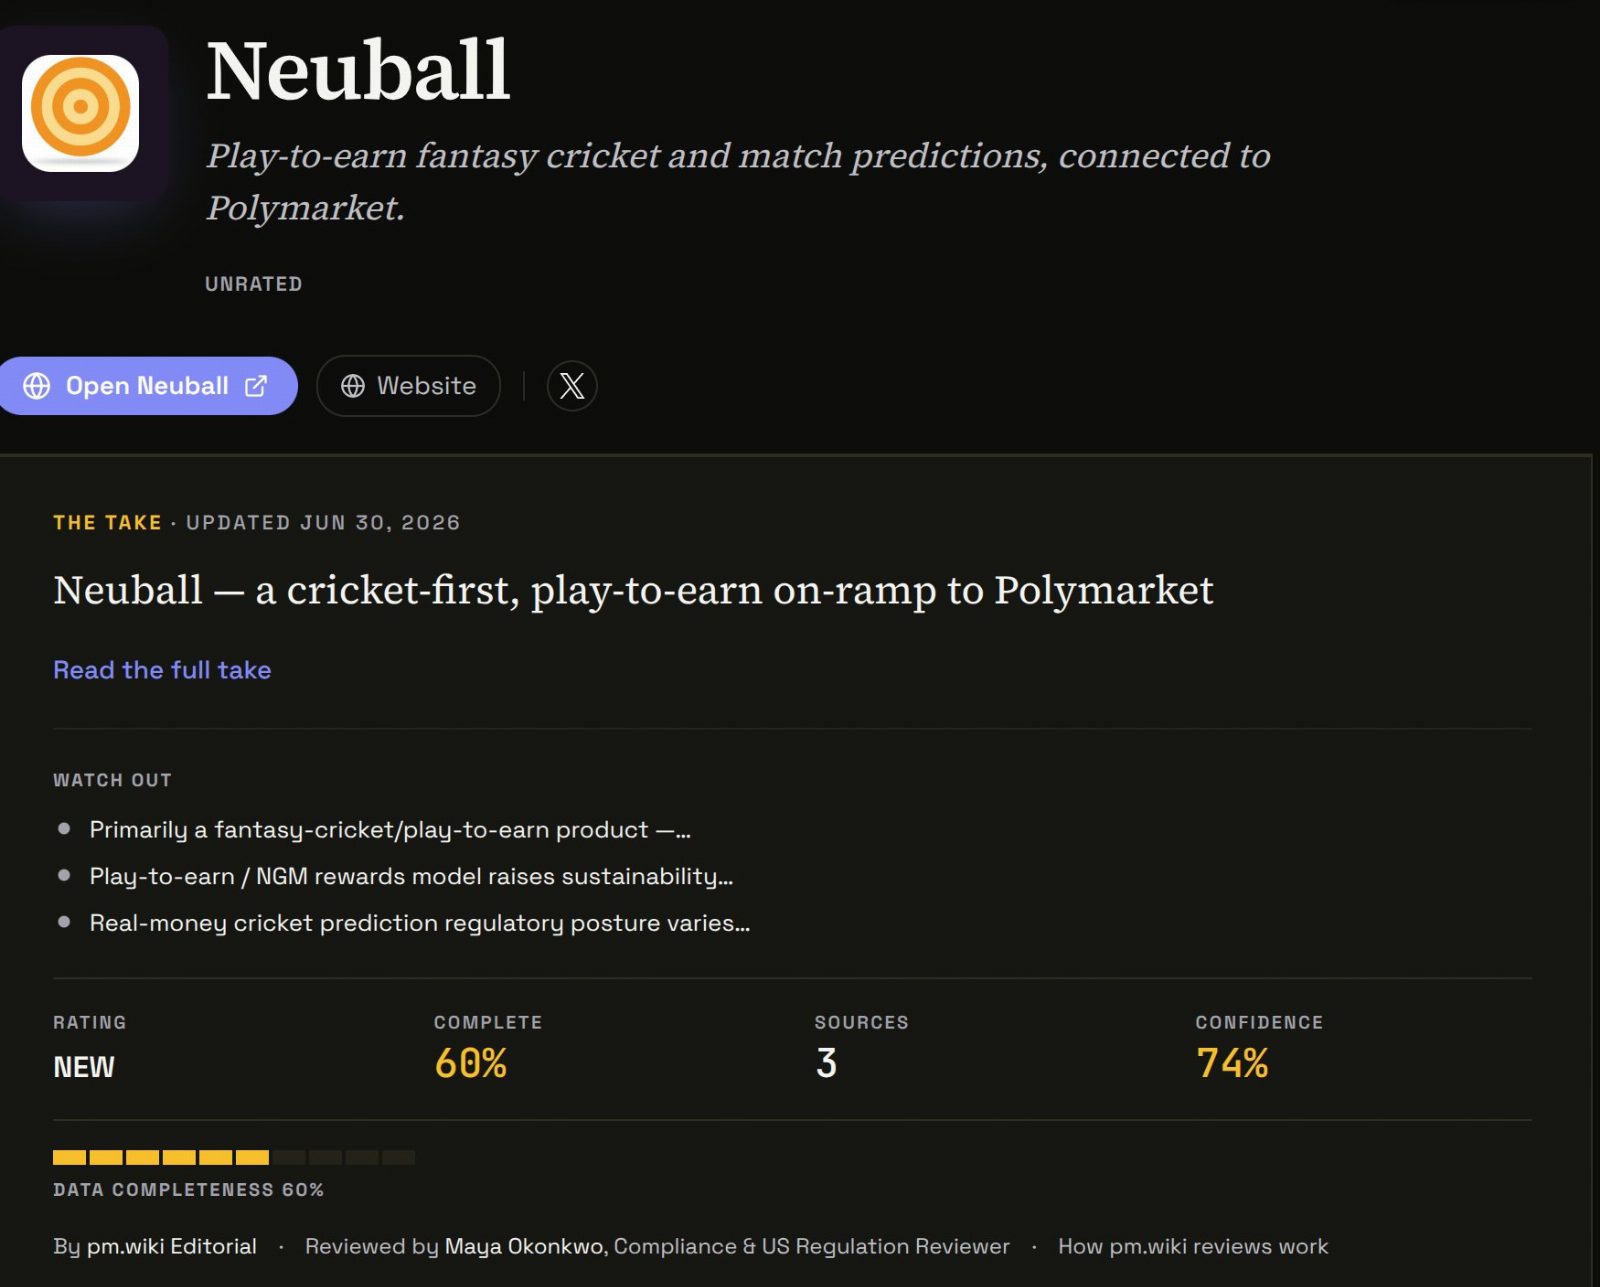Click the 60% complete value
The image size is (1600, 1287).
pos(471,1063)
